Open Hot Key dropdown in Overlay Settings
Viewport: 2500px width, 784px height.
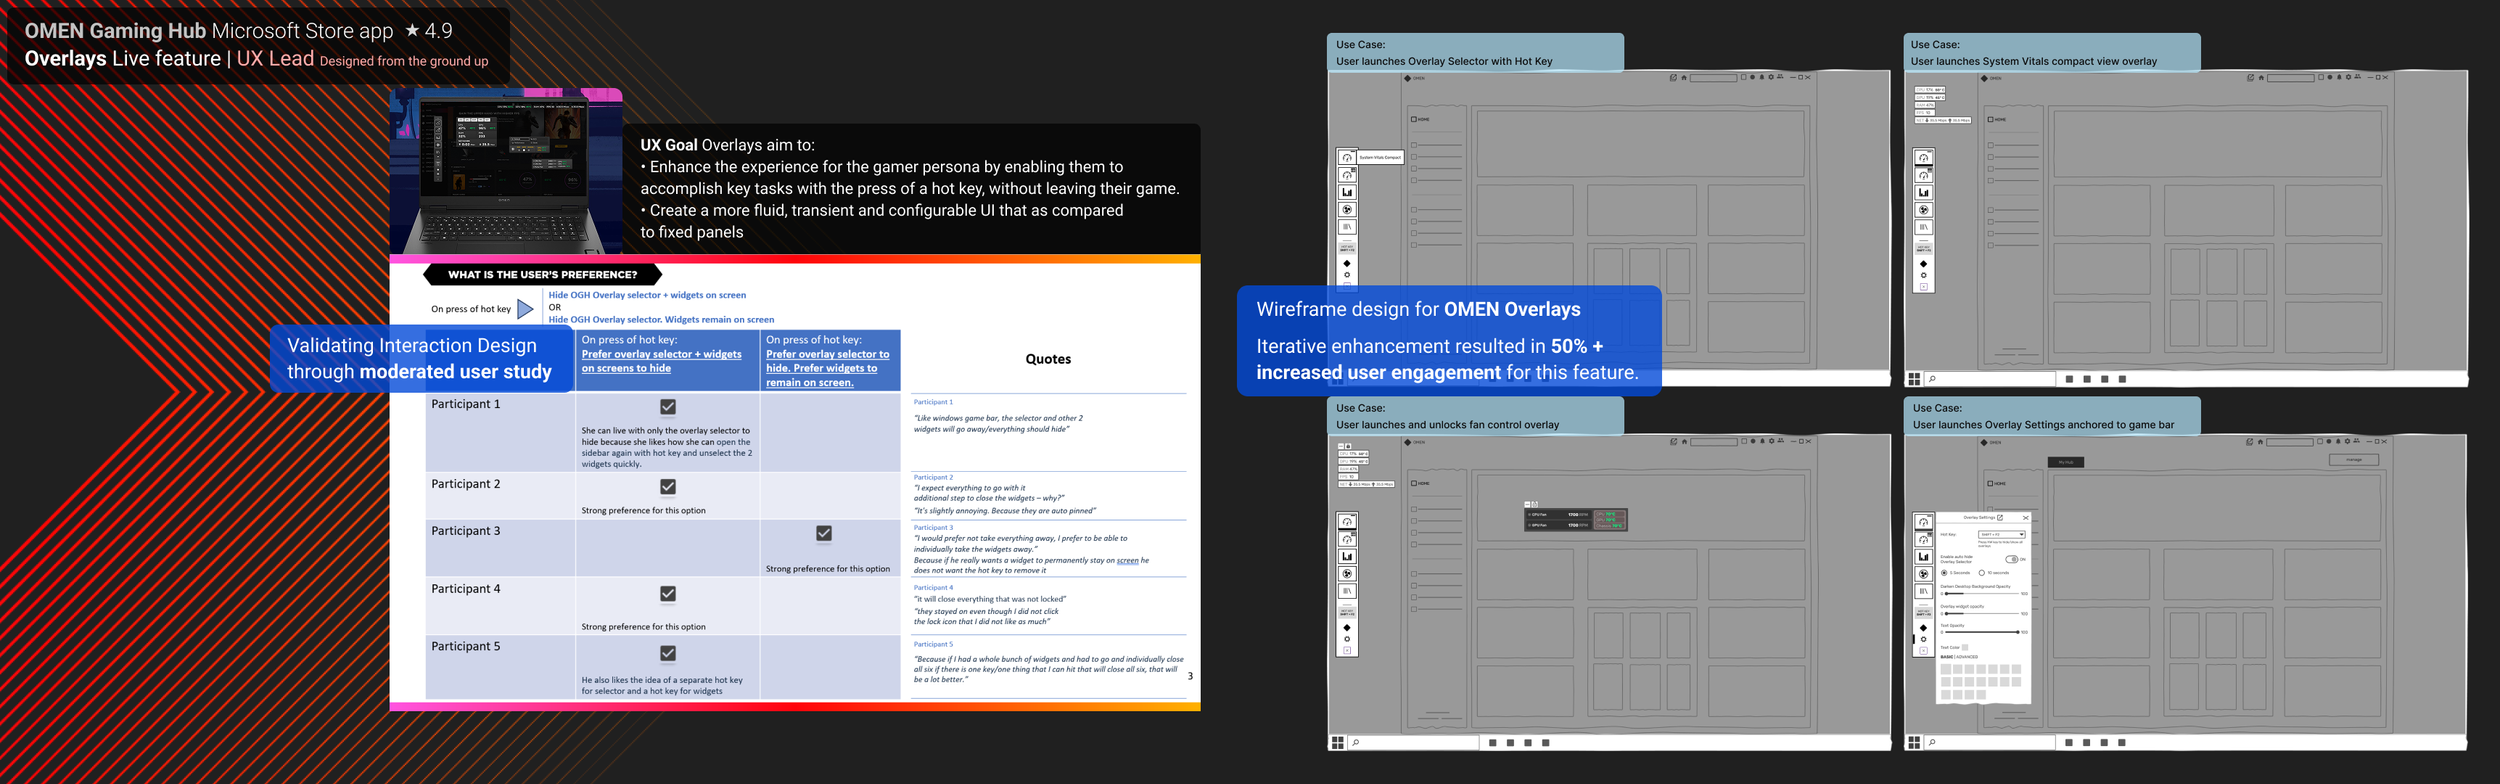2002,535
